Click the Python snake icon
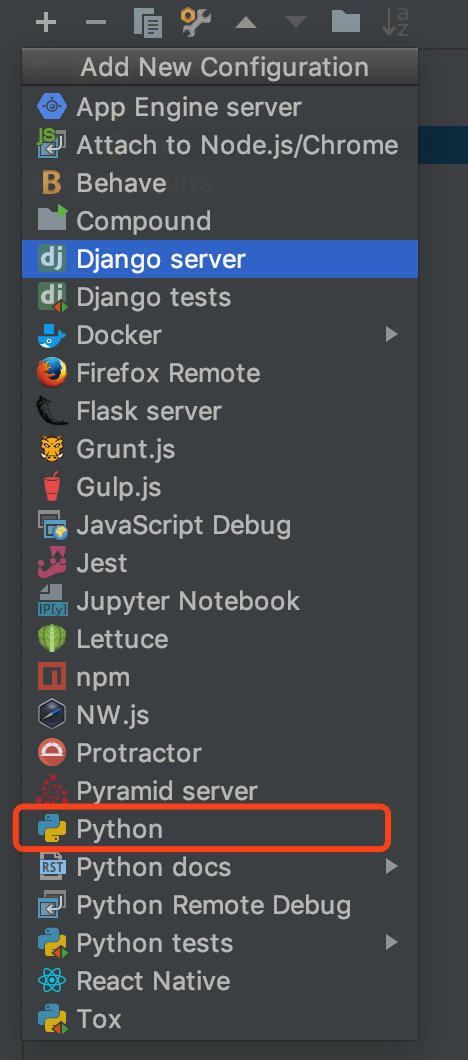Image resolution: width=468 pixels, height=1060 pixels. (52, 829)
